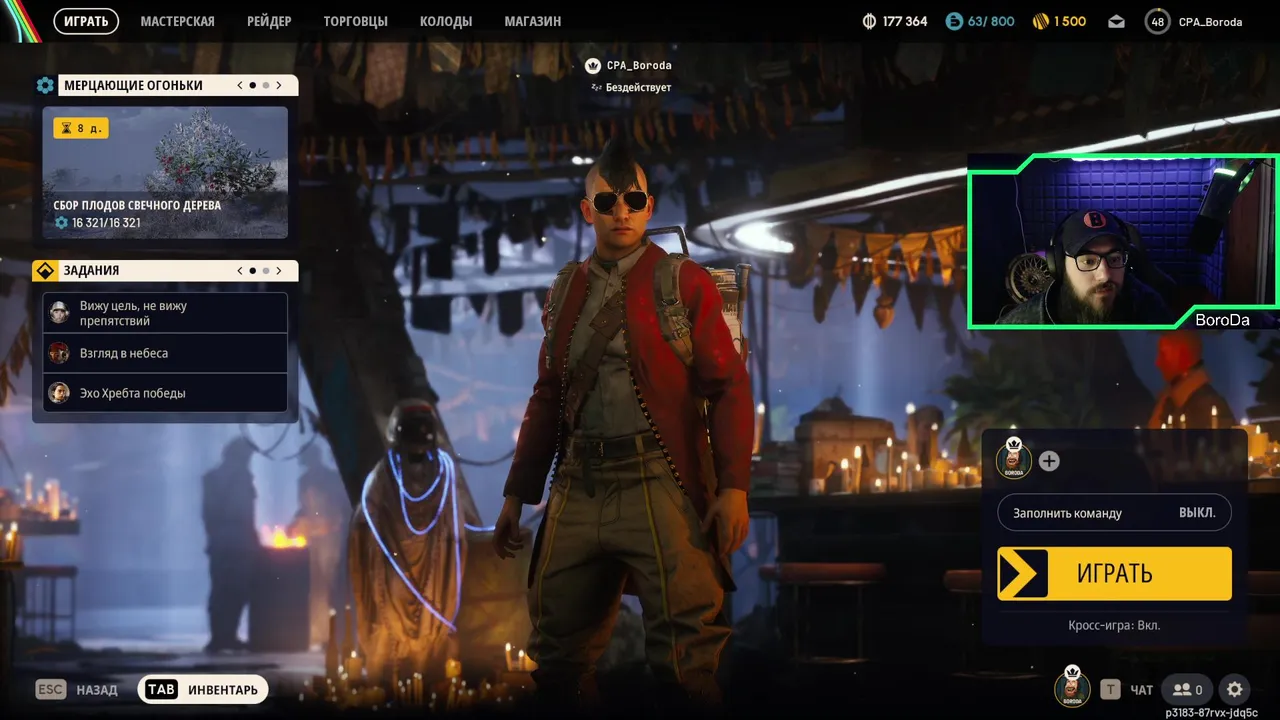Go to previous page with ЗАДАНИЯ left arrow

(240, 270)
